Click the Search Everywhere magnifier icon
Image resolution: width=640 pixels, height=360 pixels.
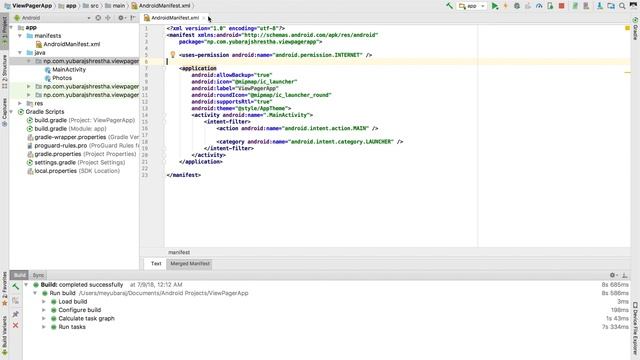622,6
